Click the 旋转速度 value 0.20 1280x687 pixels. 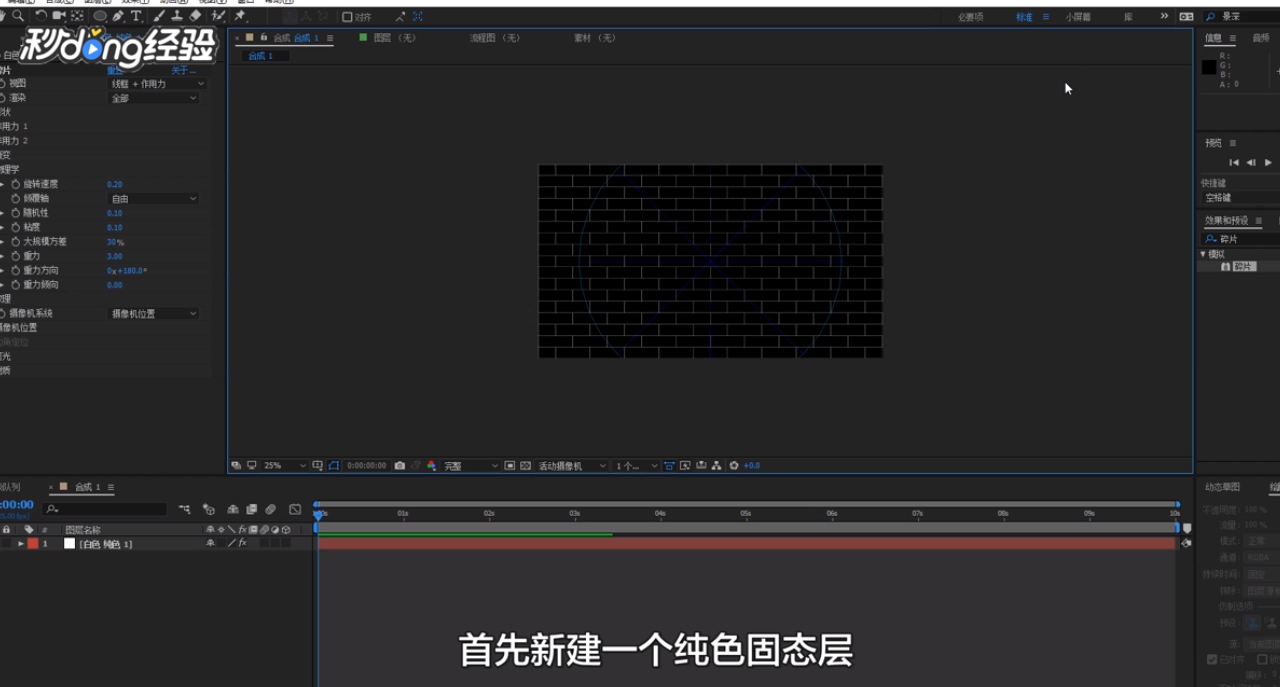tap(115, 185)
